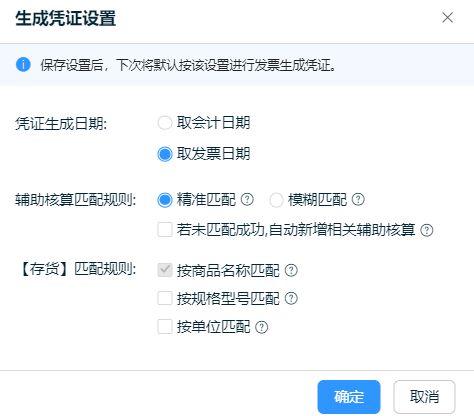Open help icon next to 模糊匹配
This screenshot has height=416, width=474.
[358, 200]
